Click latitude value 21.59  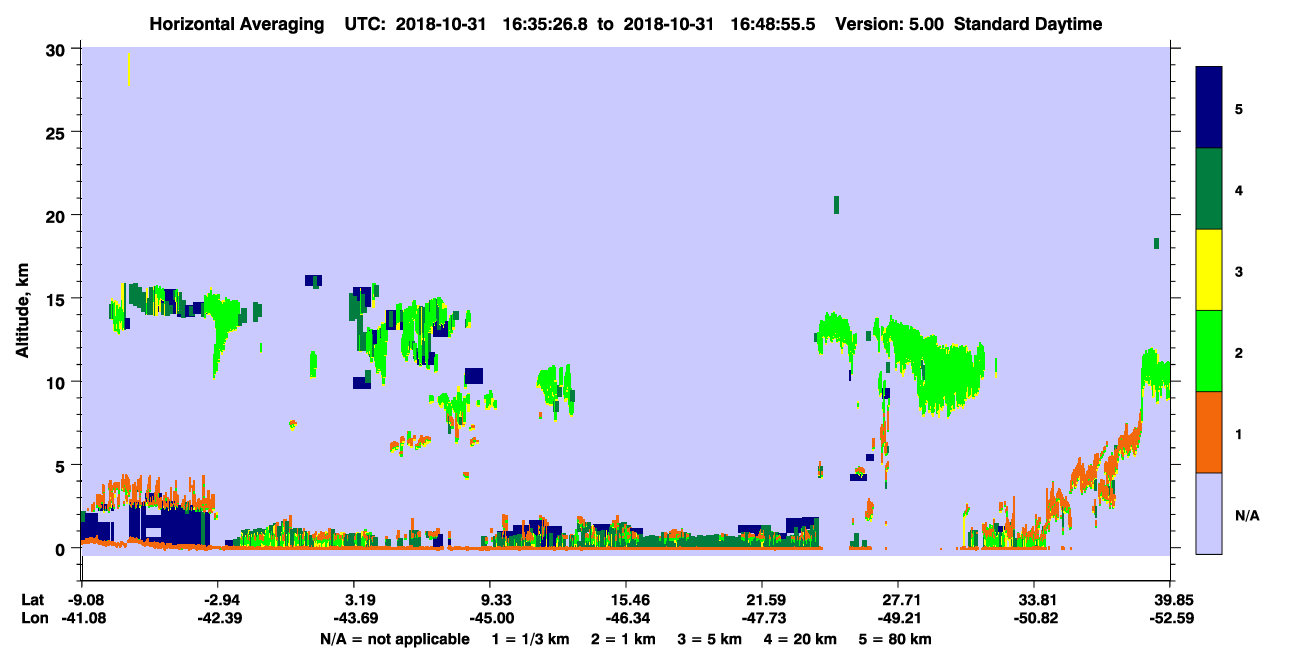pos(762,600)
